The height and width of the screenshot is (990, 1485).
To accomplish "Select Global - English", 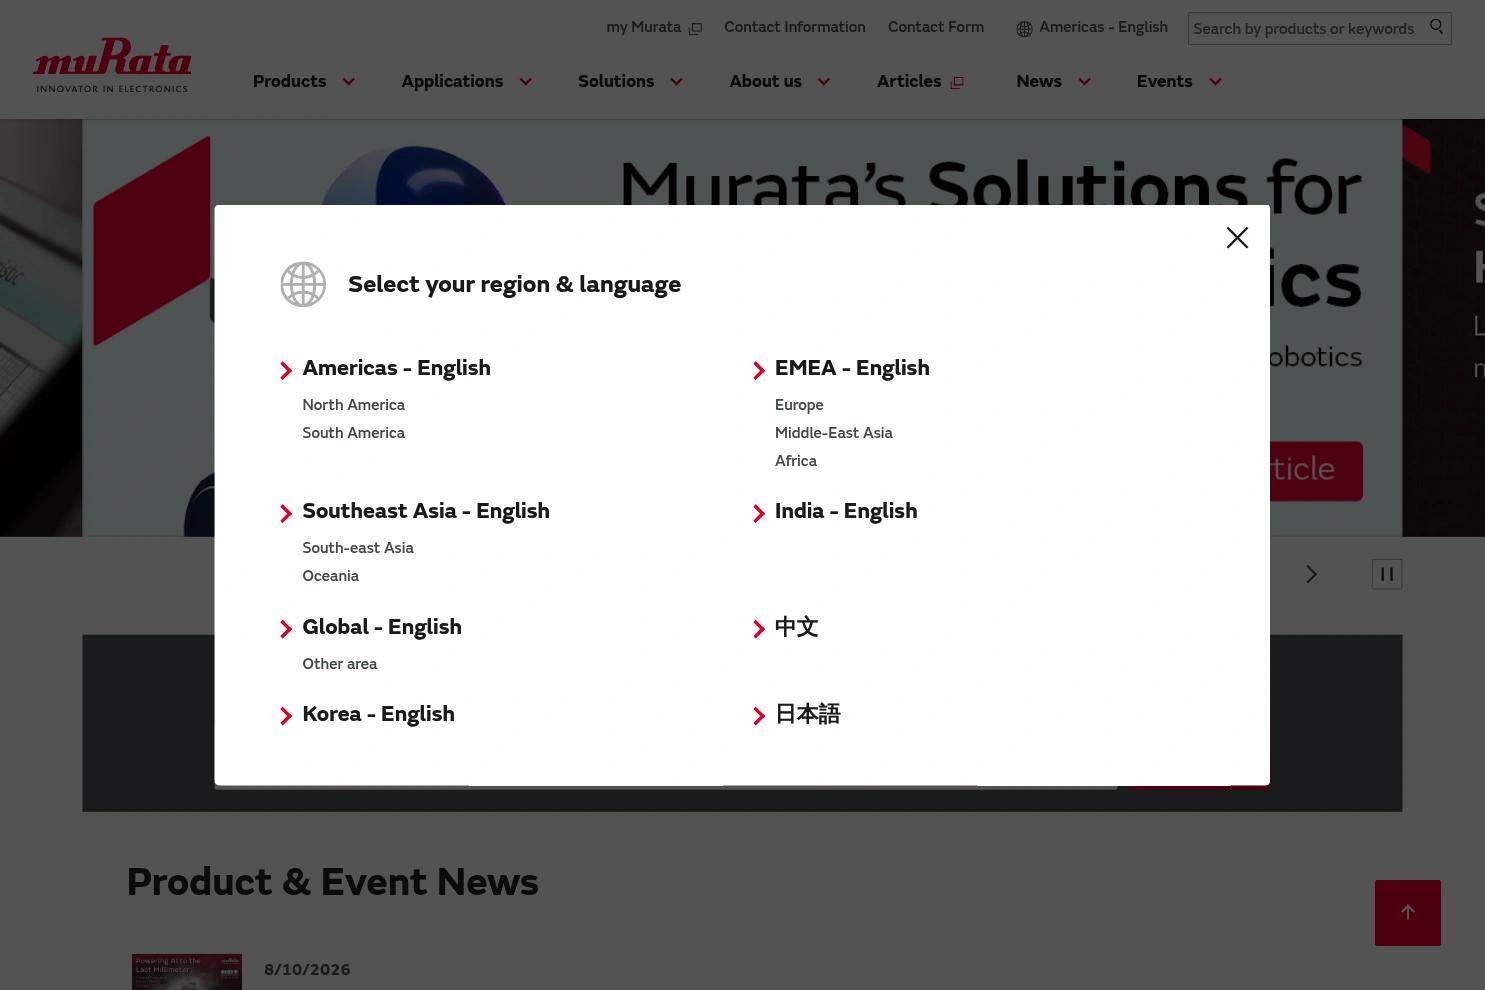I will click(382, 628).
